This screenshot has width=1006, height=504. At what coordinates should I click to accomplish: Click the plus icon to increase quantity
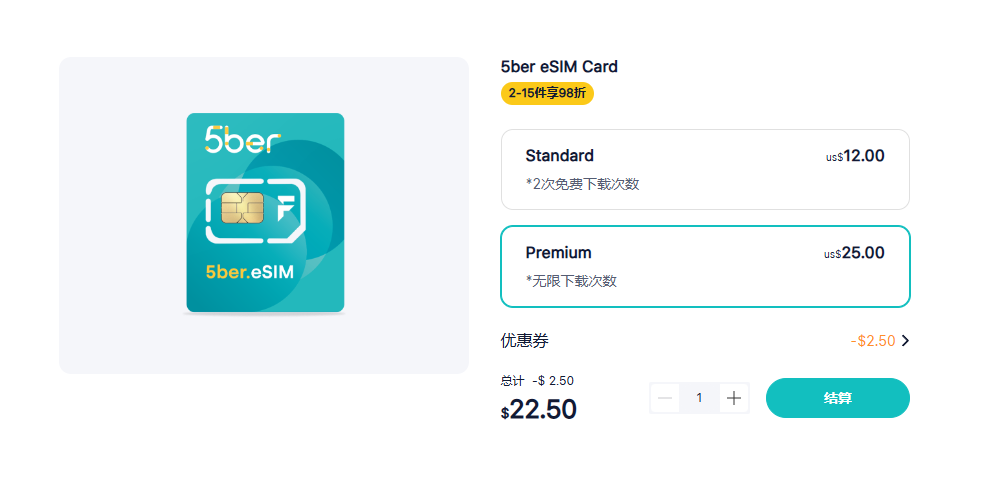(x=733, y=398)
